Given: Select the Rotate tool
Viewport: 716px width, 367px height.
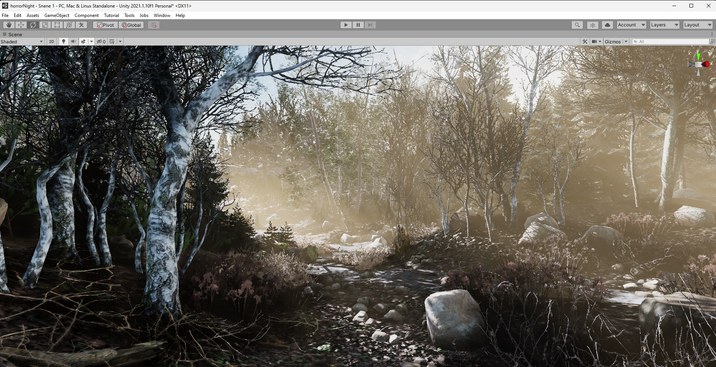Looking at the screenshot, I should pyautogui.click(x=33, y=25).
